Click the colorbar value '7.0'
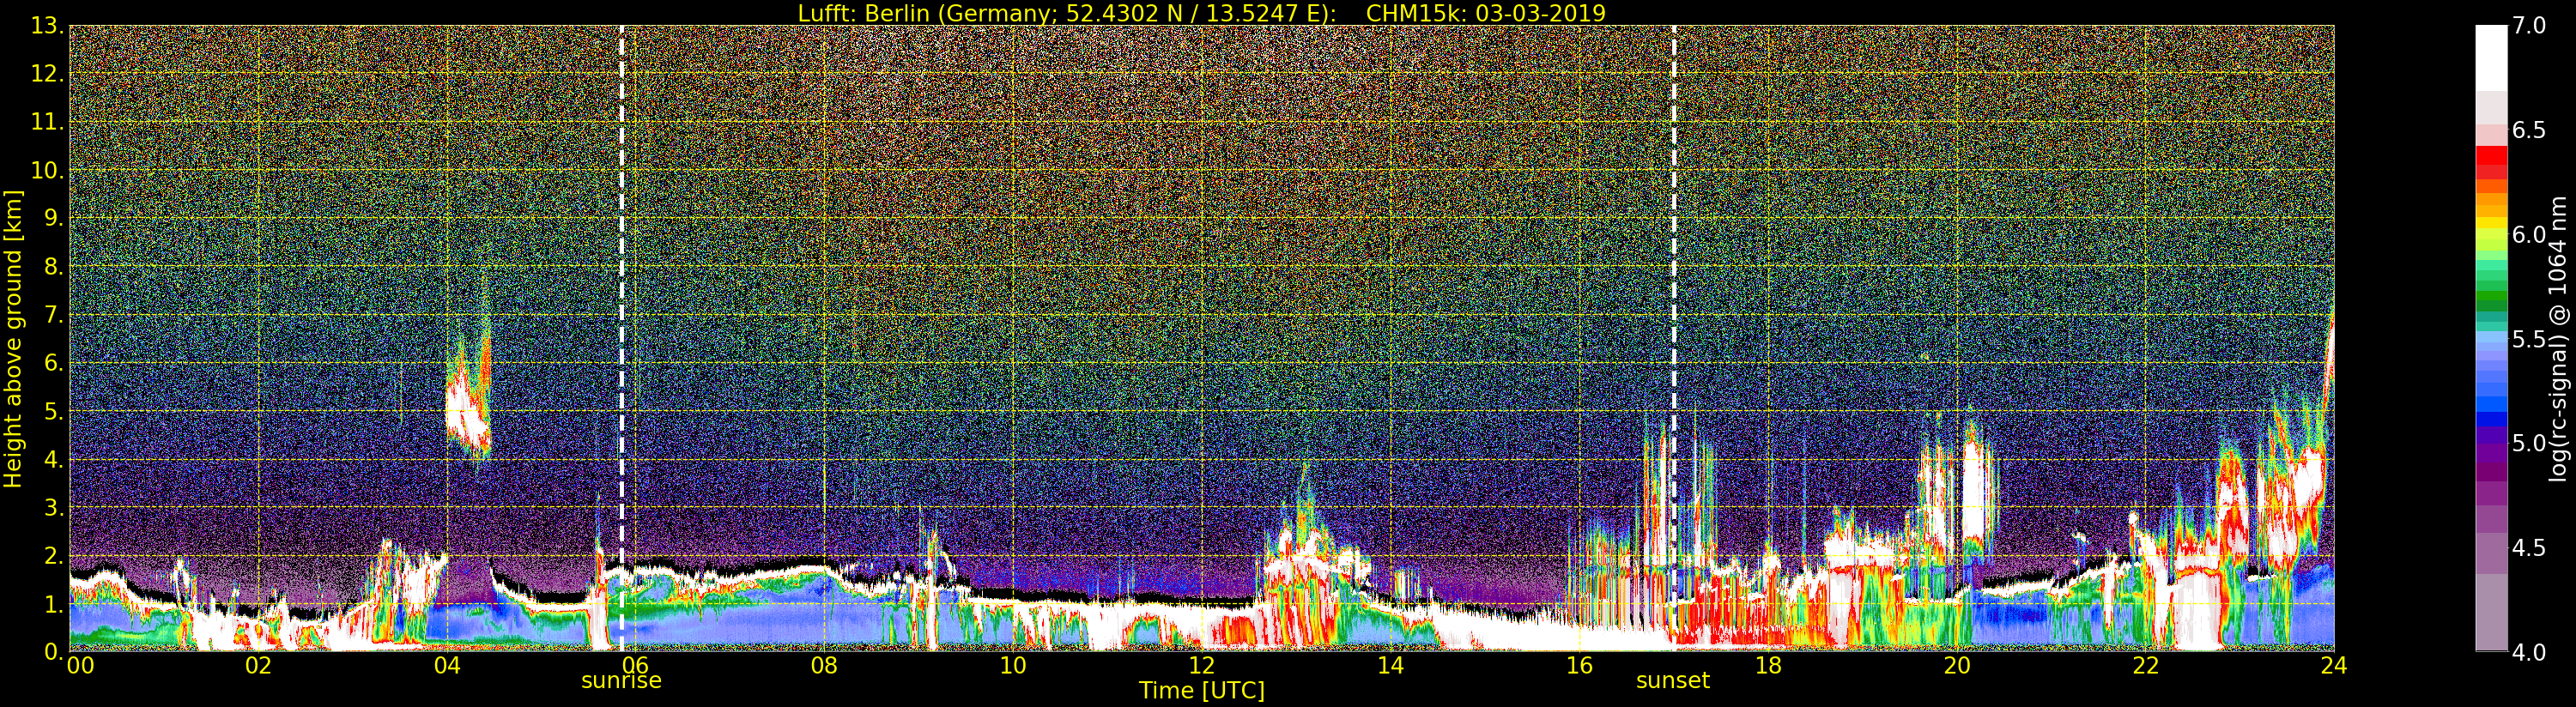The image size is (2576, 707). point(2529,26)
